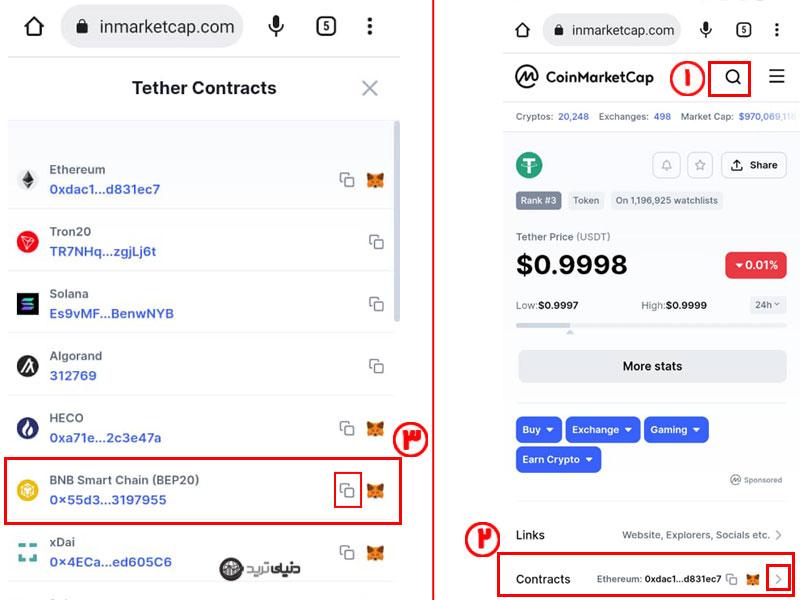
Task: Copy the Solana contract address
Action: click(377, 304)
